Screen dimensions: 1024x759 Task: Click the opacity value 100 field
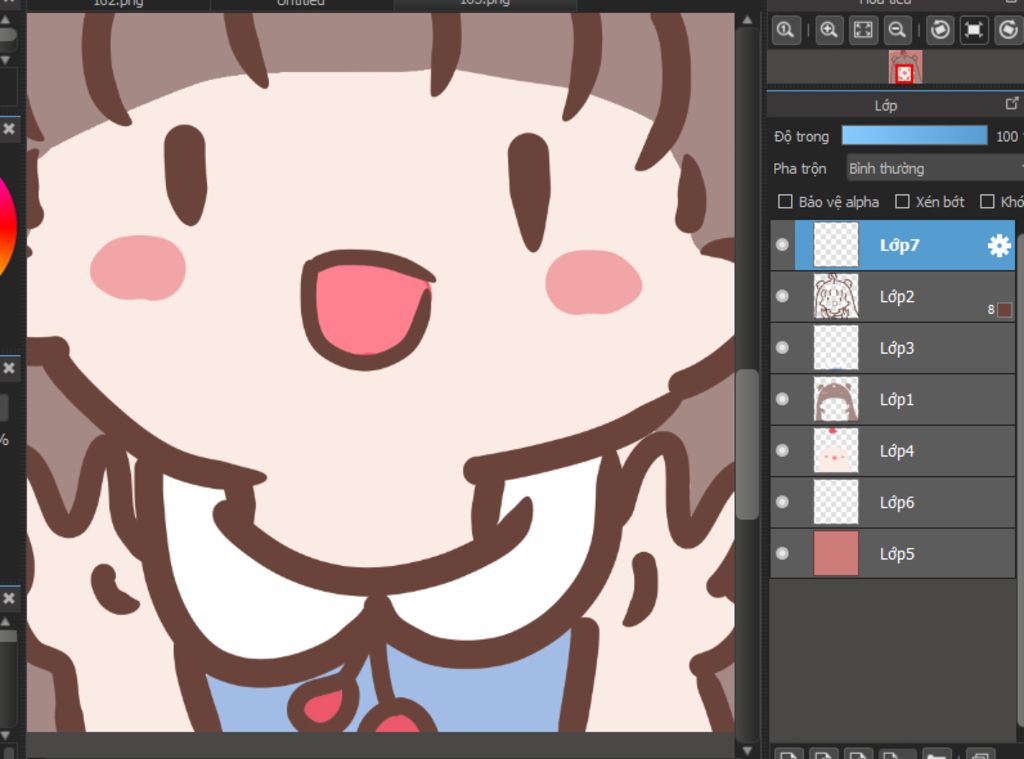tap(1008, 137)
